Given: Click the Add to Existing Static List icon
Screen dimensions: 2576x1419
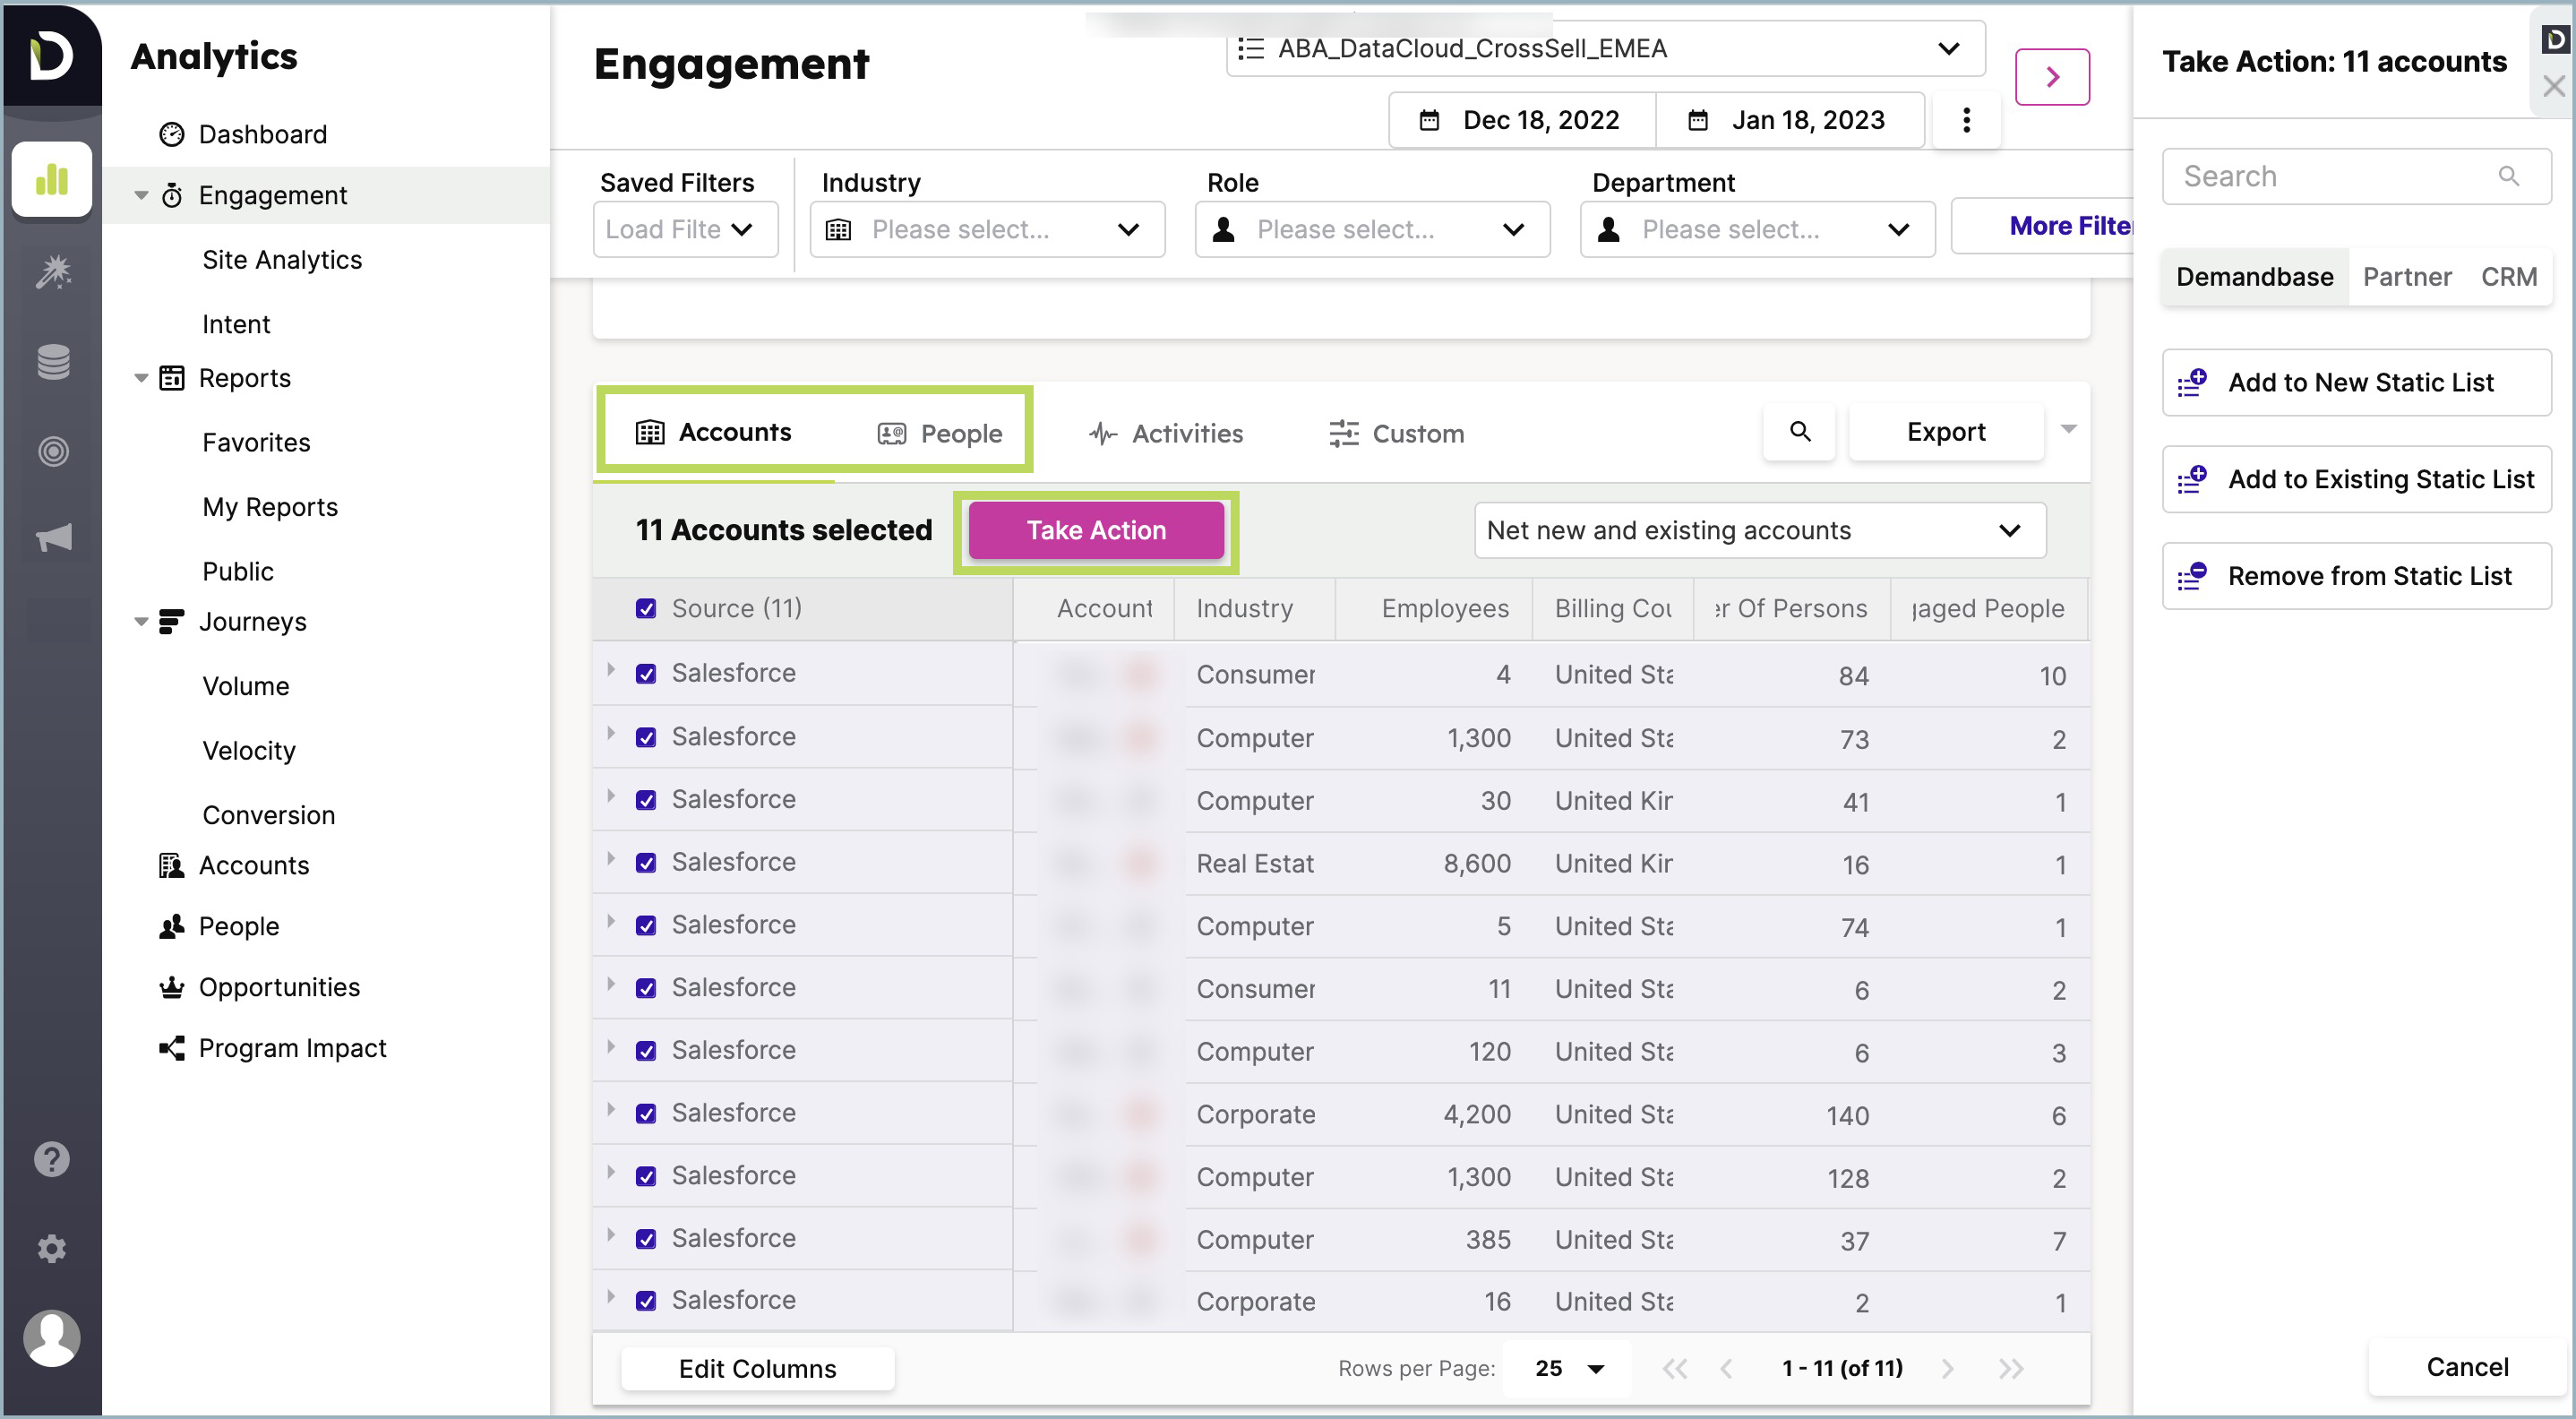Looking at the screenshot, I should pyautogui.click(x=2192, y=479).
